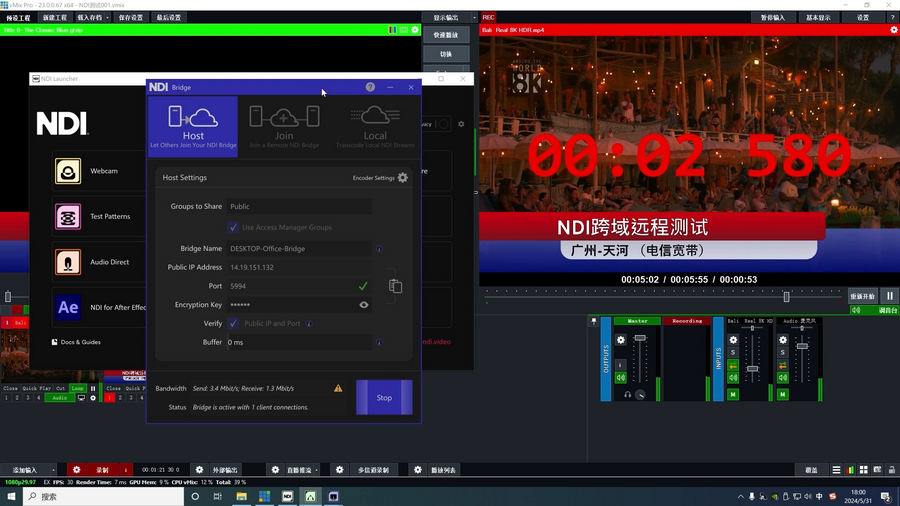Open Encoder Settings gear in NDI Bridge
The image size is (900, 506).
click(x=403, y=178)
